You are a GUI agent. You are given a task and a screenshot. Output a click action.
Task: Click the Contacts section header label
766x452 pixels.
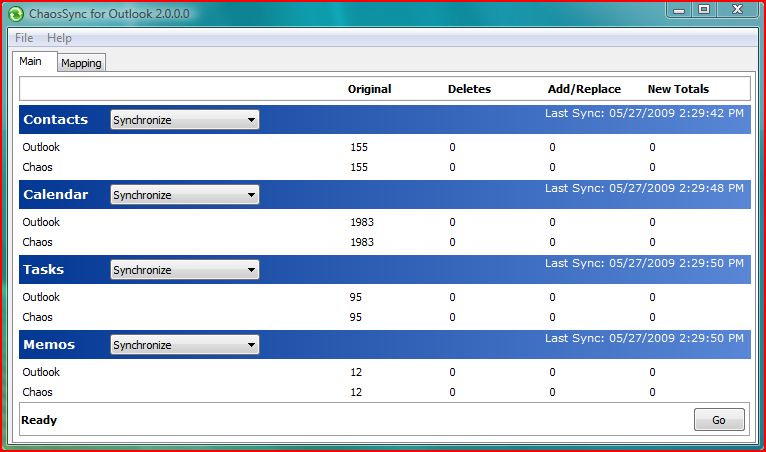pyautogui.click(x=56, y=120)
